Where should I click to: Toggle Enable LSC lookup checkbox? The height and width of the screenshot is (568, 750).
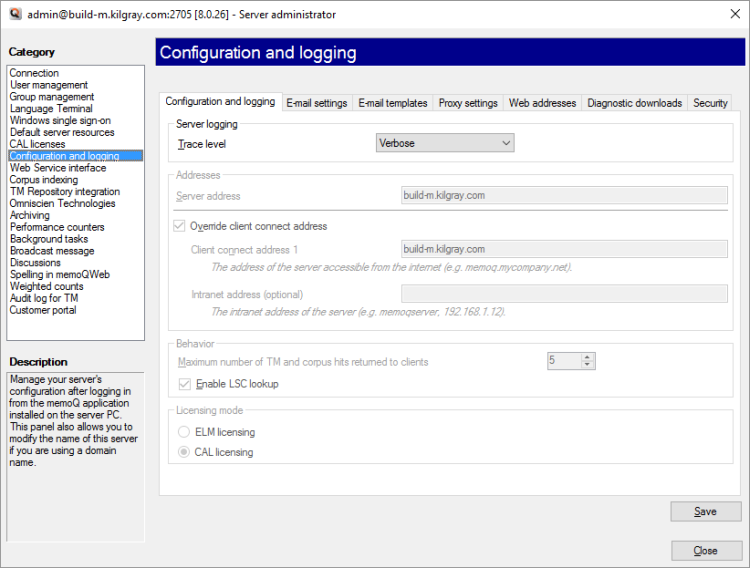(x=185, y=384)
